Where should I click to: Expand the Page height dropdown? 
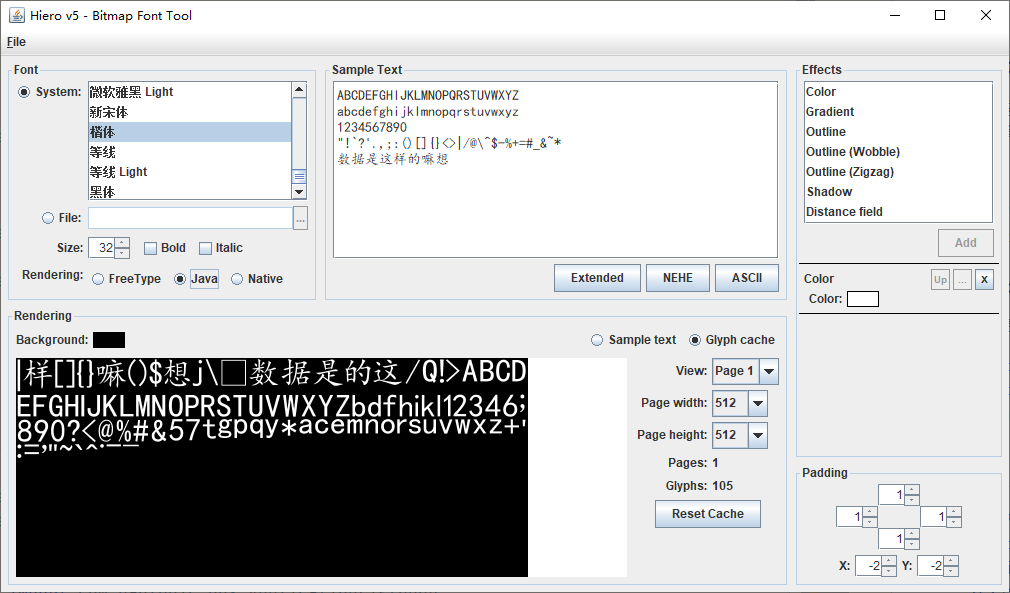(x=757, y=435)
